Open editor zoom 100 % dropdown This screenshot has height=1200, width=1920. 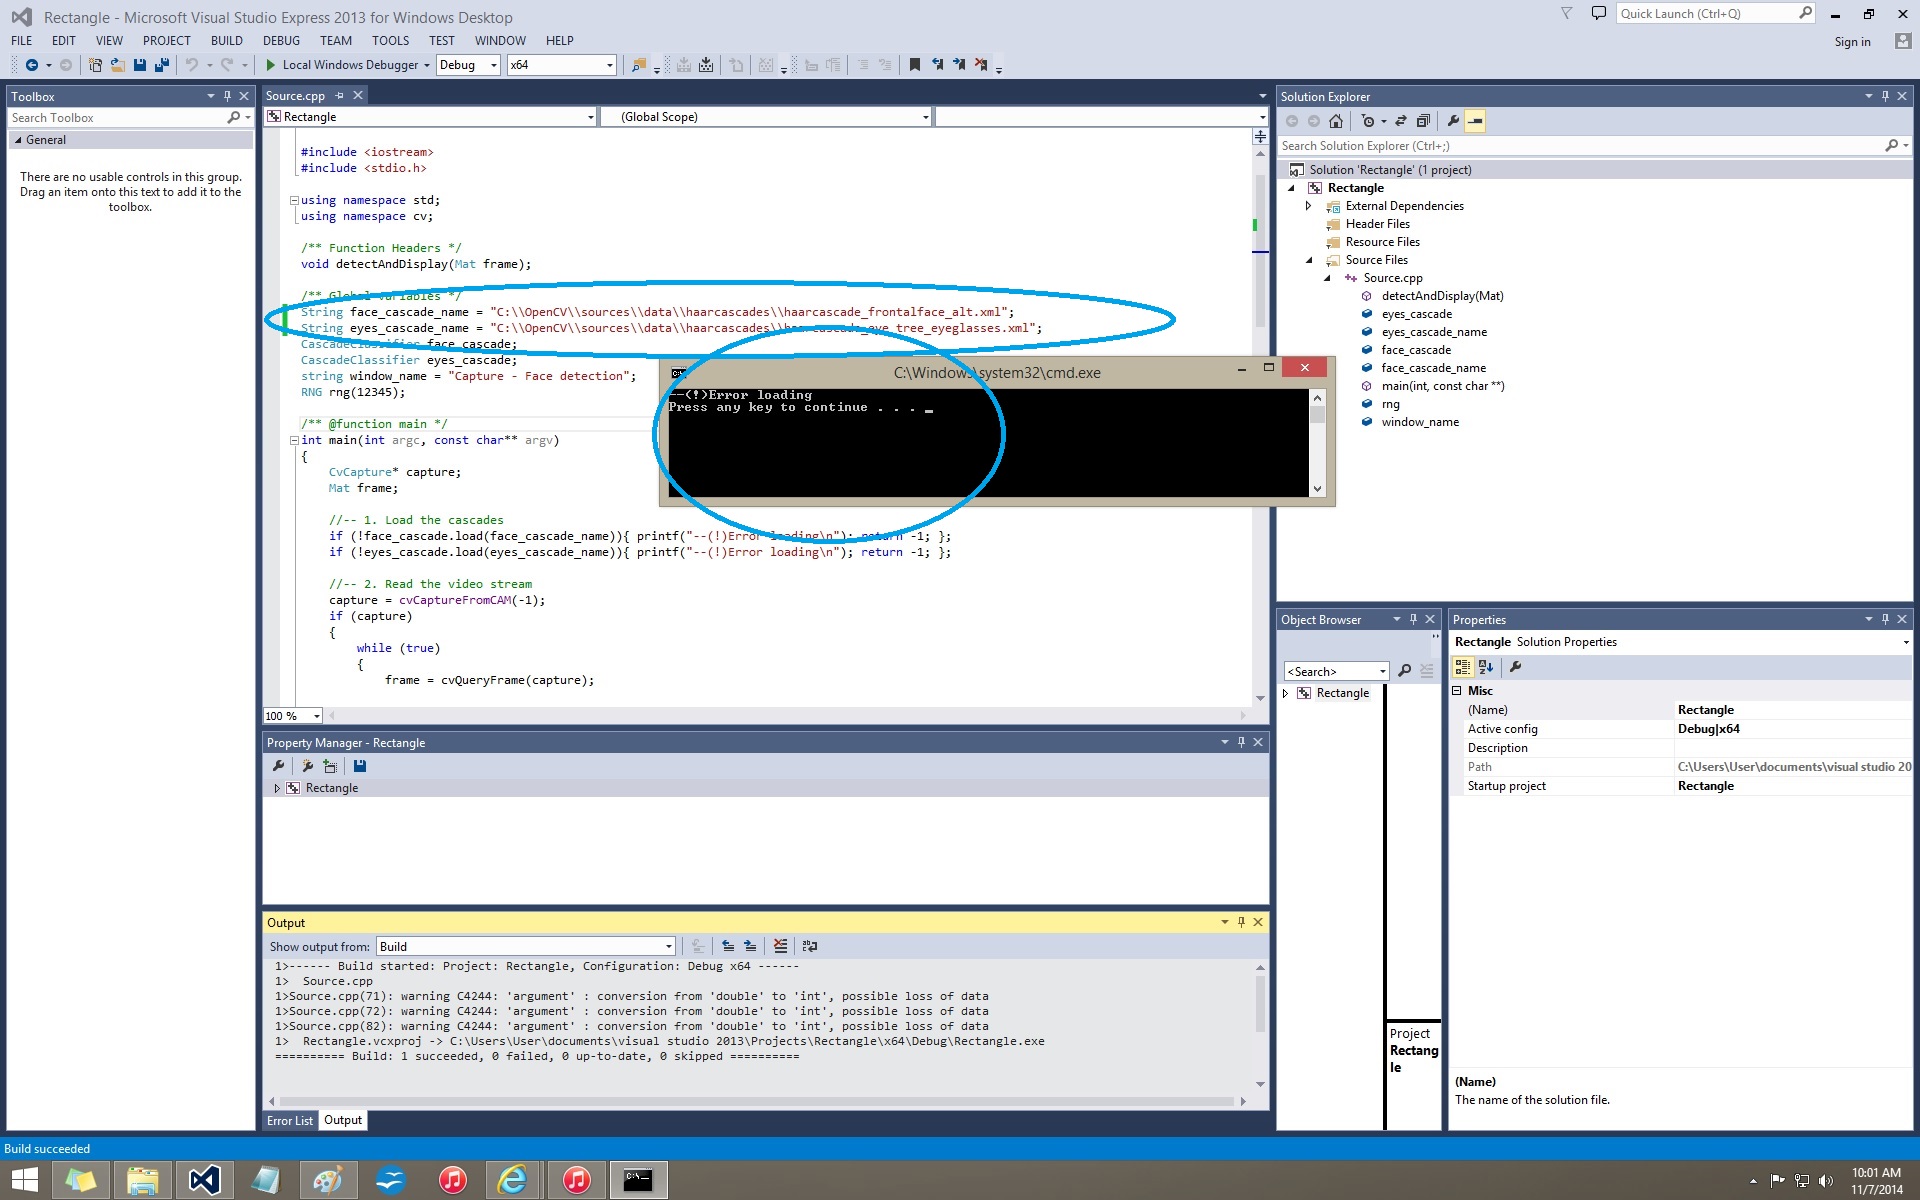click(292, 715)
